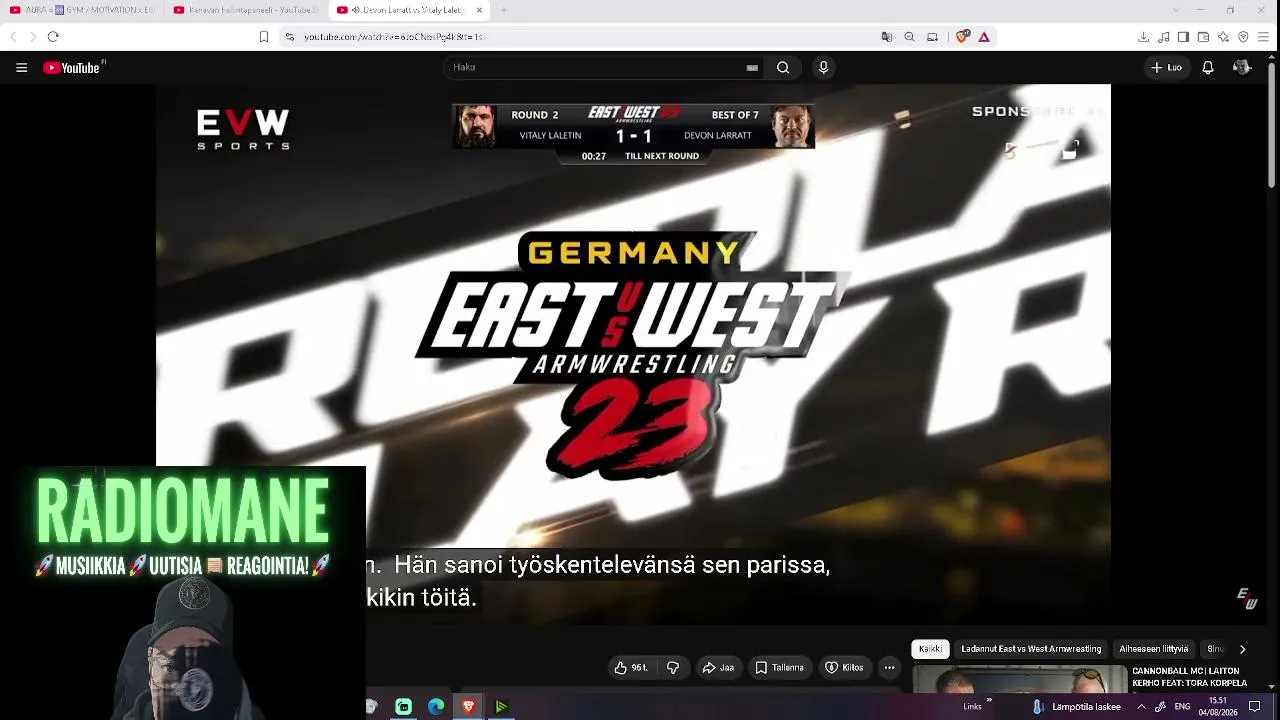Open the YouTube account avatar menu
This screenshot has width=1280, height=720.
click(1242, 68)
